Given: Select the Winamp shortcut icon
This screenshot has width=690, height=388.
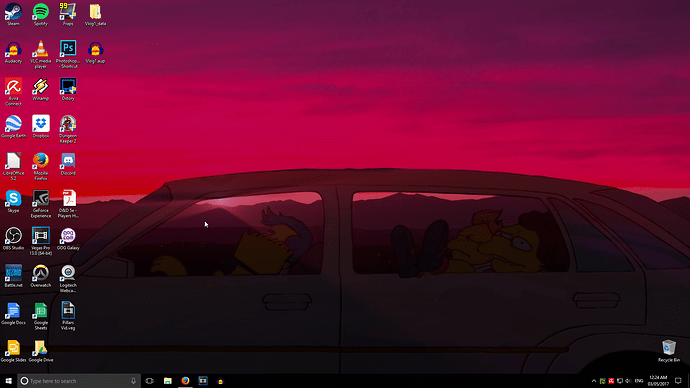Looking at the screenshot, I should pos(40,90).
